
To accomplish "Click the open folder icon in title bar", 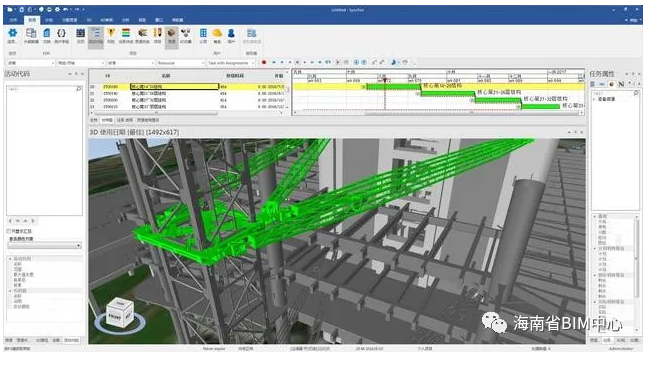I will click(x=9, y=9).
